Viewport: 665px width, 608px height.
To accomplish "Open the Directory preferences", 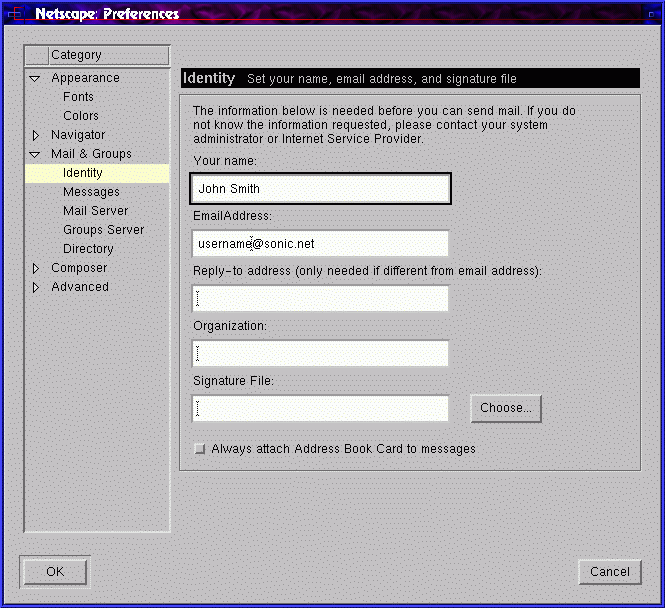I will coord(88,249).
